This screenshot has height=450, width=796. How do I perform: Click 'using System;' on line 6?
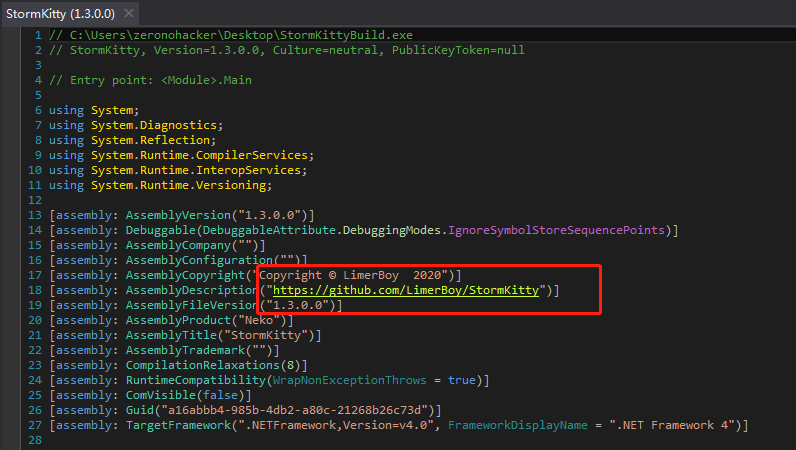[94, 110]
